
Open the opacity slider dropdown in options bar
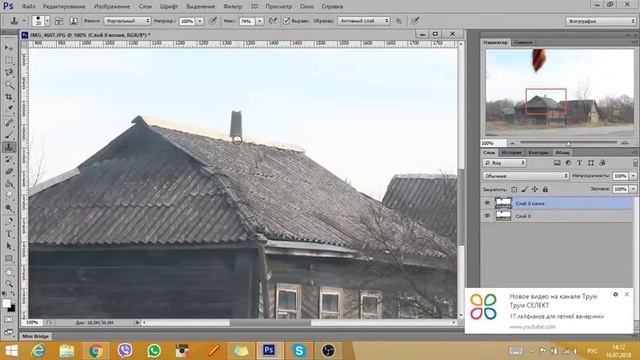point(200,21)
